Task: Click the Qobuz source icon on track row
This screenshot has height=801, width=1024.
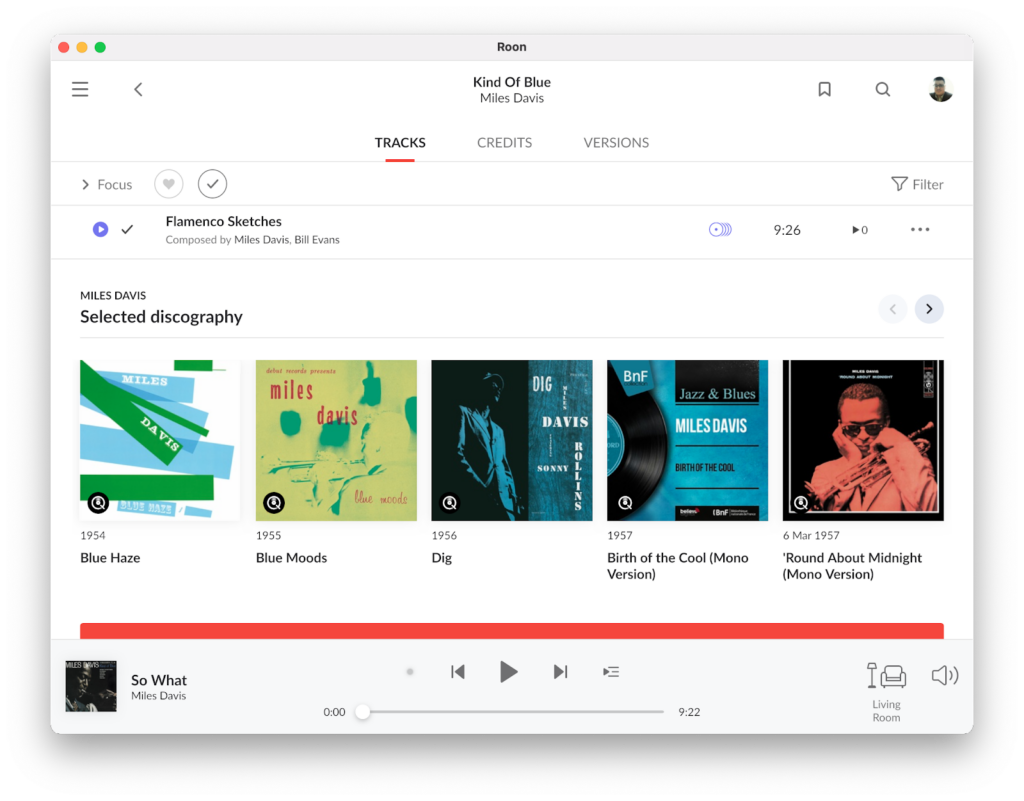Action: 720,229
